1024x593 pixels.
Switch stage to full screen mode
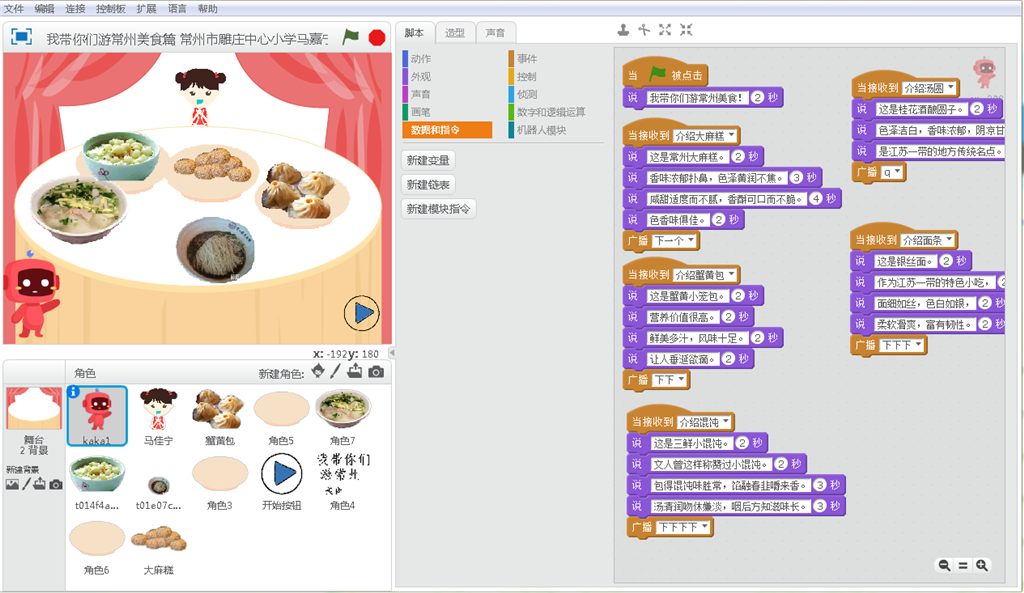22,37
